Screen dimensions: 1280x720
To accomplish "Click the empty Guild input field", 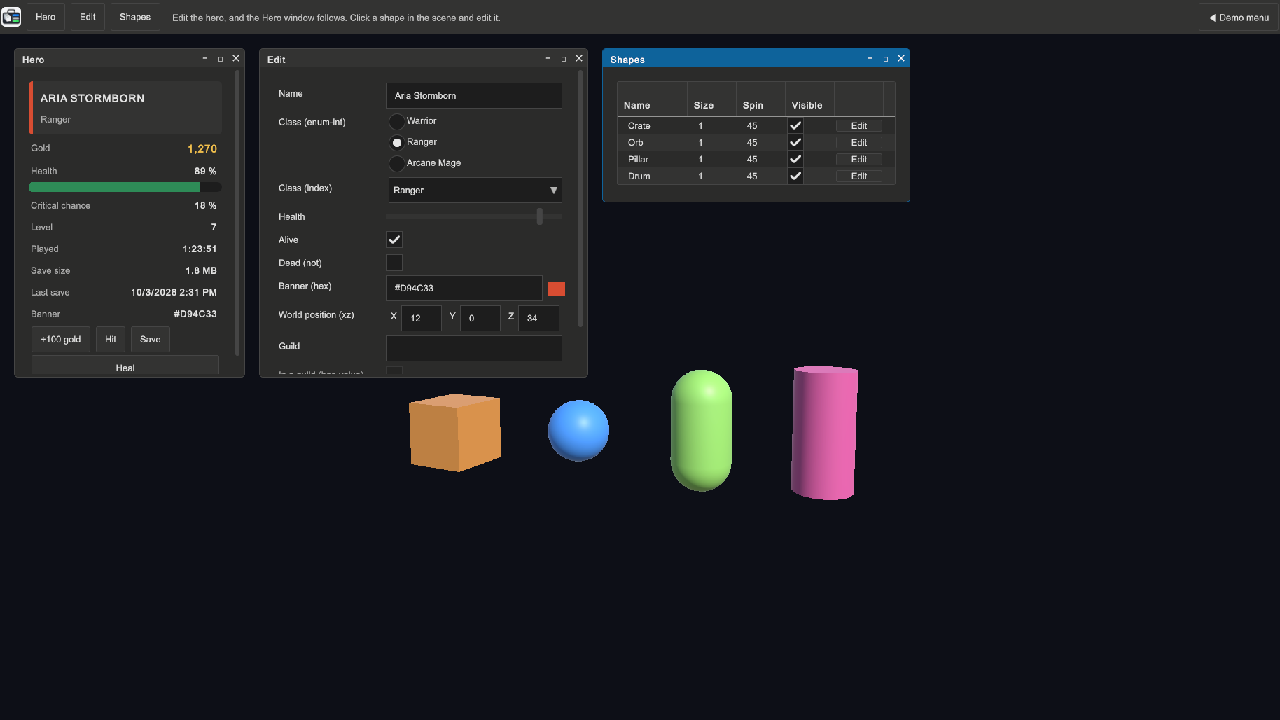I will [474, 348].
